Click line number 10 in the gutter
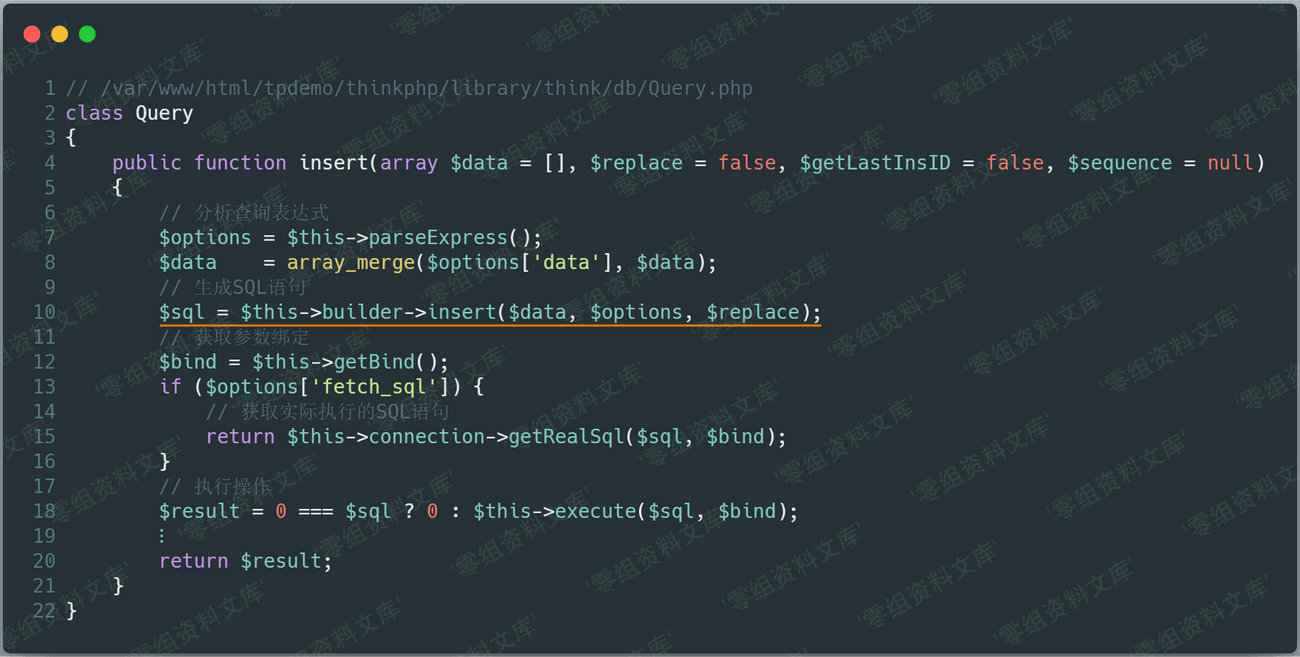 point(44,313)
